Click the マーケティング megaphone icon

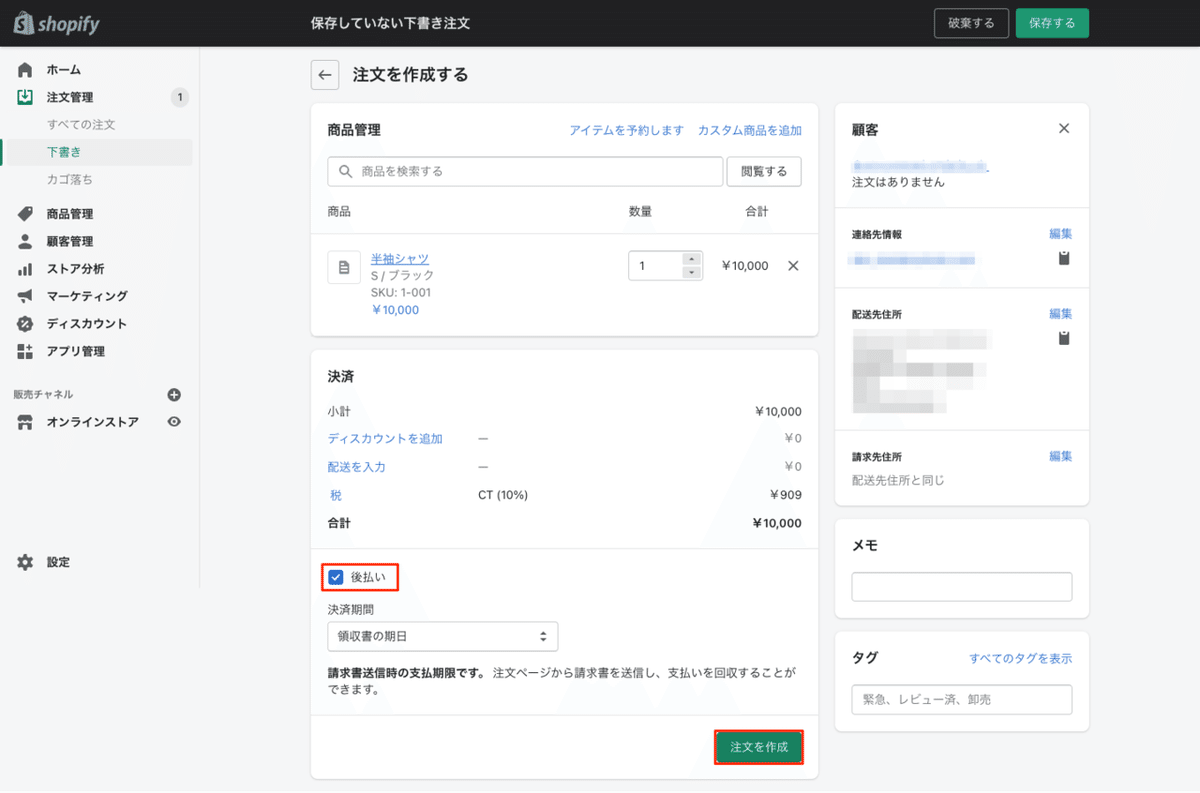pos(26,296)
